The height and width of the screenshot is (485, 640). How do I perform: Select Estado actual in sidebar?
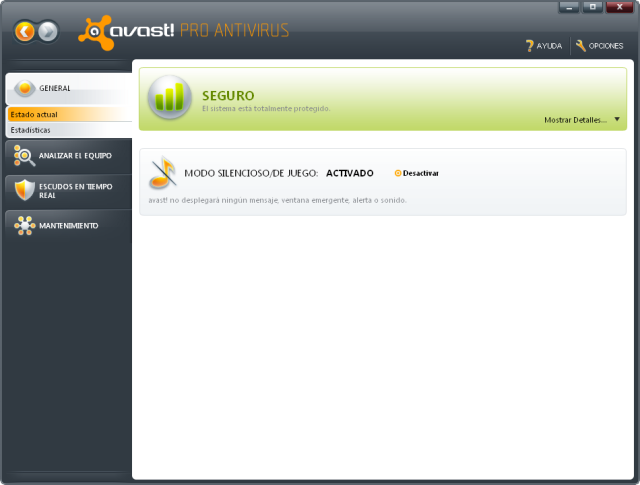[35, 114]
